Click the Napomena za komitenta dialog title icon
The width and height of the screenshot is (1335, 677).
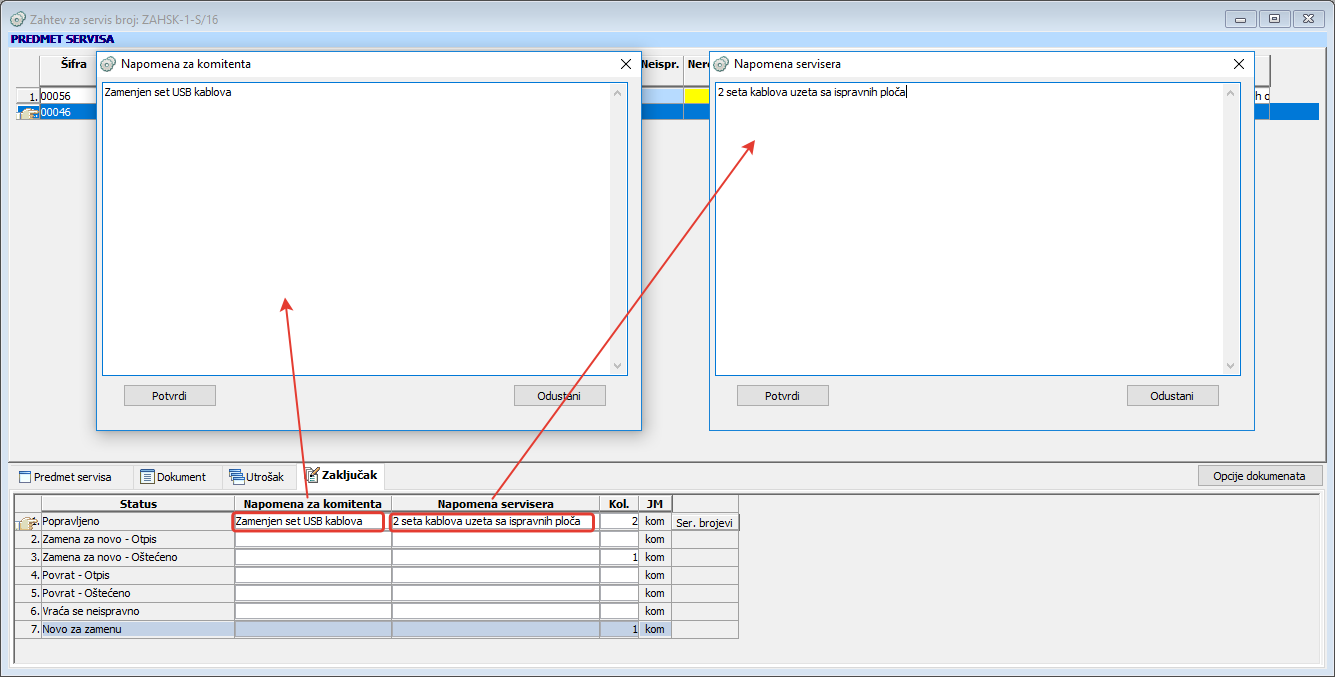[x=108, y=64]
